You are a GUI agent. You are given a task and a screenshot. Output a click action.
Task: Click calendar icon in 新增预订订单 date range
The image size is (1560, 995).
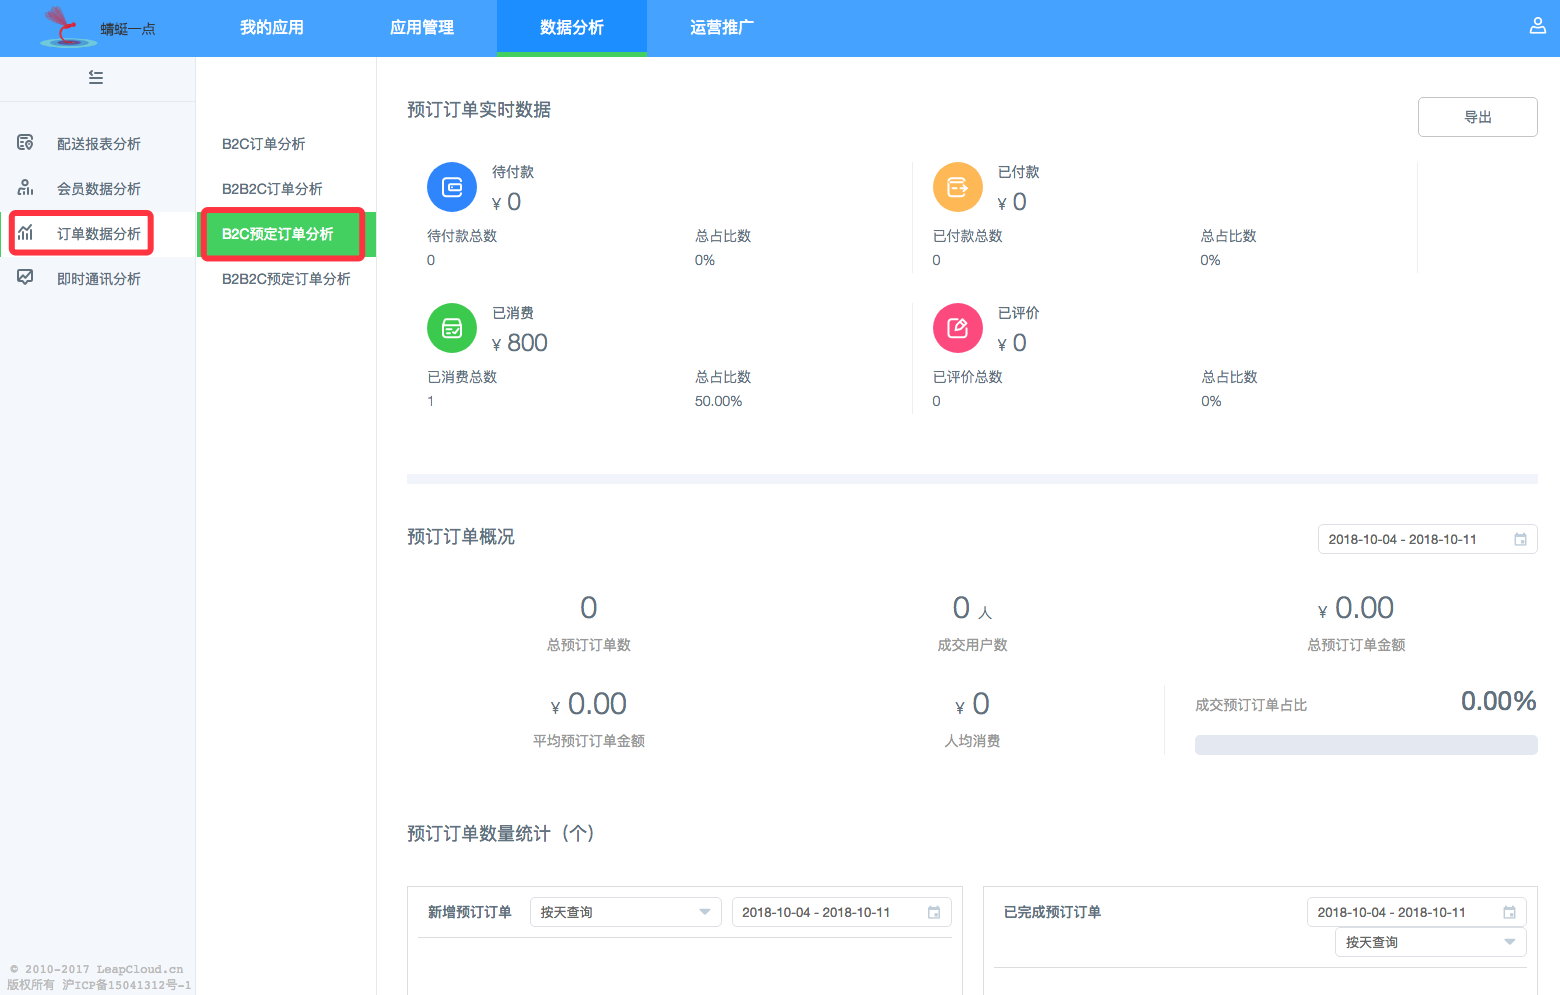click(934, 912)
